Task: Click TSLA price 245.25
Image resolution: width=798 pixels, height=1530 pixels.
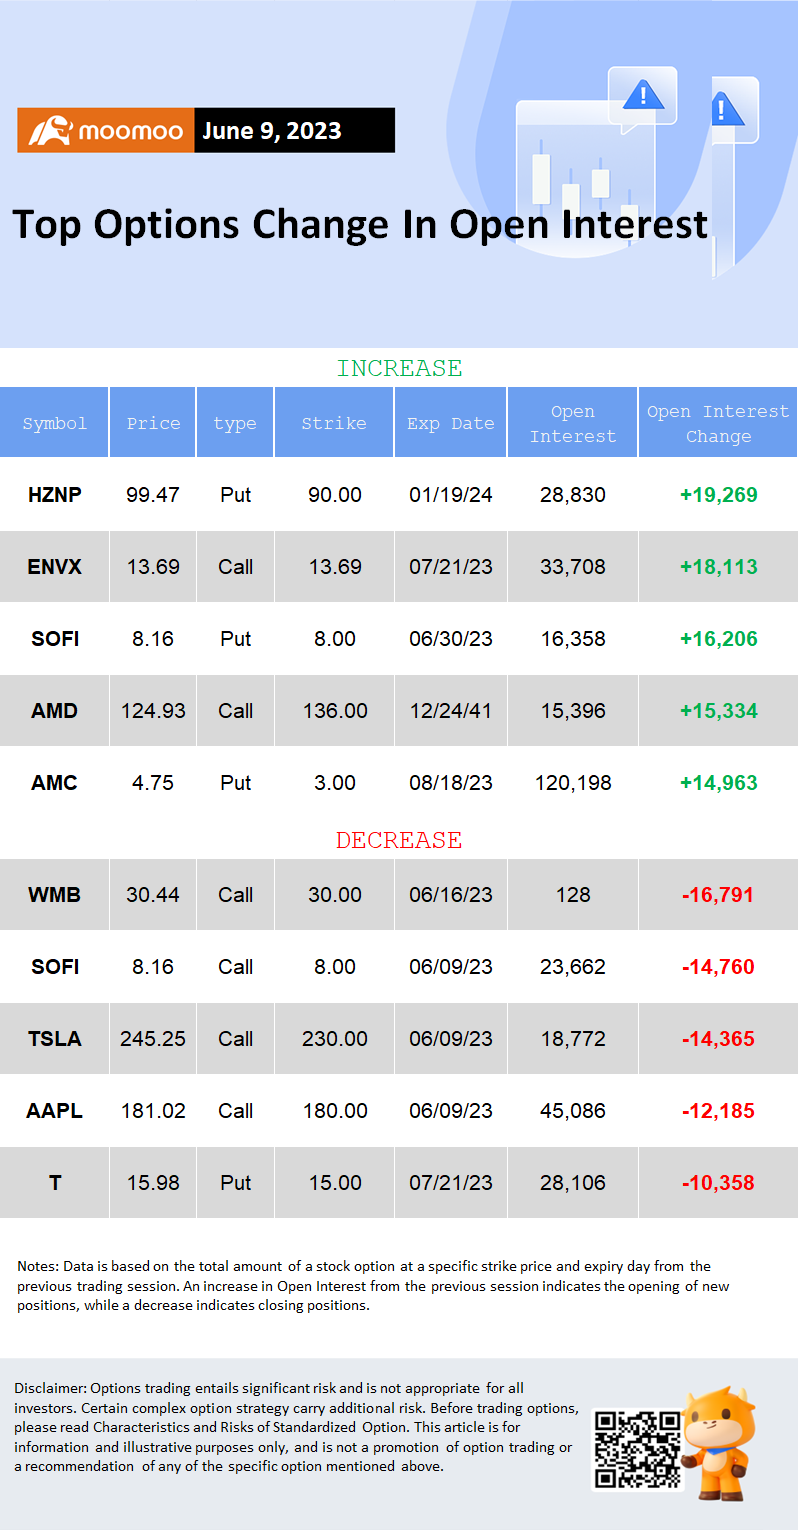Action: tap(153, 1039)
